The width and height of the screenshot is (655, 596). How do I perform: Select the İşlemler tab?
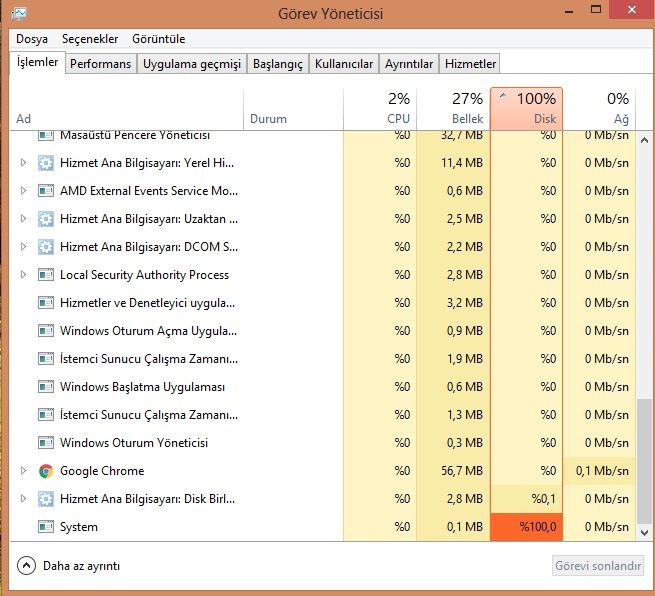pos(37,63)
